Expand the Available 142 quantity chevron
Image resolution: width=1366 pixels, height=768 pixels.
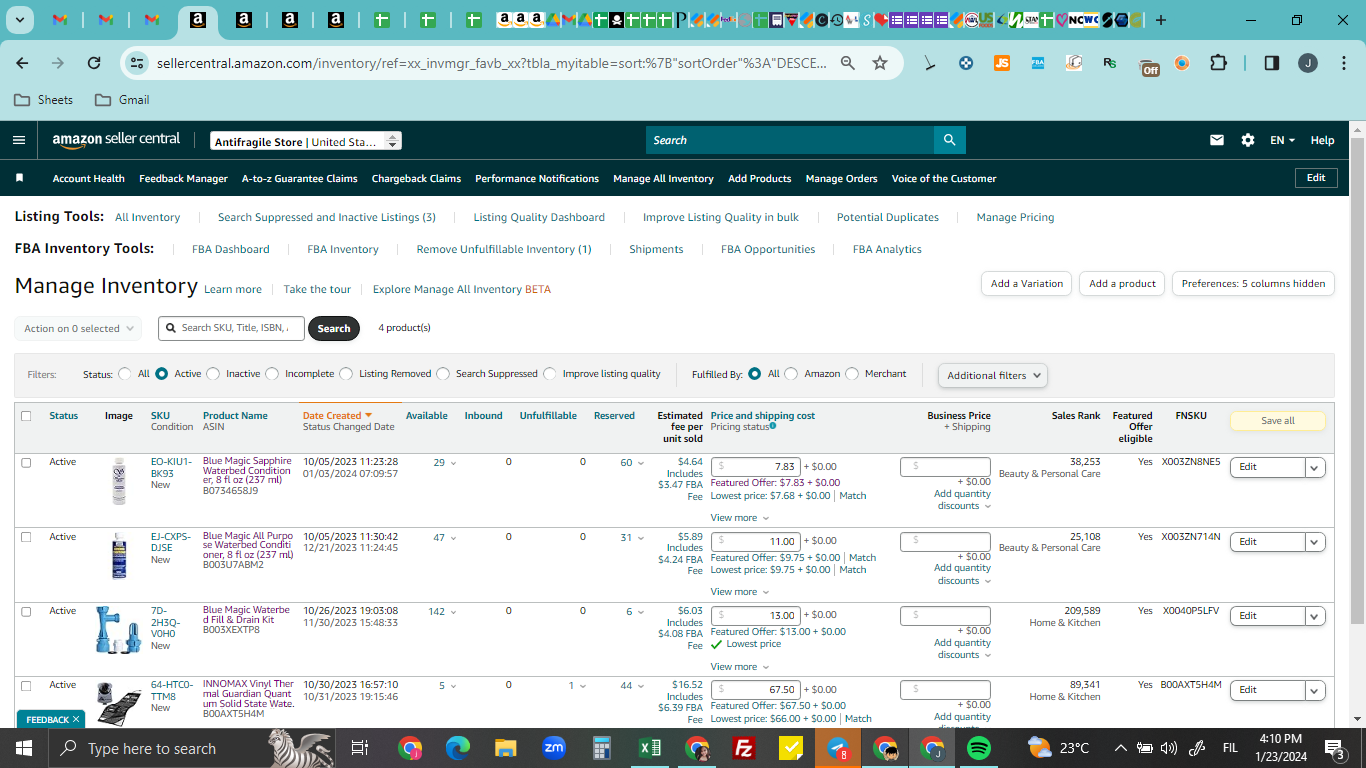(453, 612)
